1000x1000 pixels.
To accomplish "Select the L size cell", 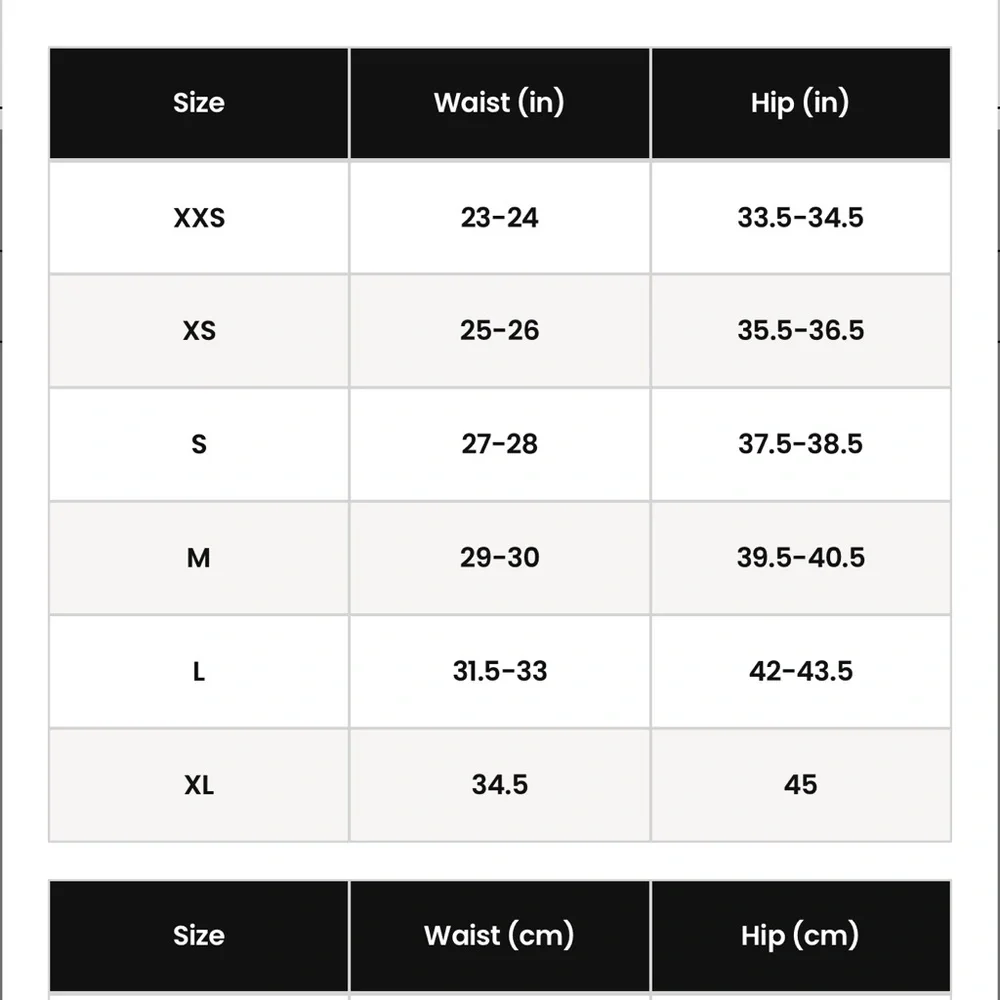I will [199, 672].
